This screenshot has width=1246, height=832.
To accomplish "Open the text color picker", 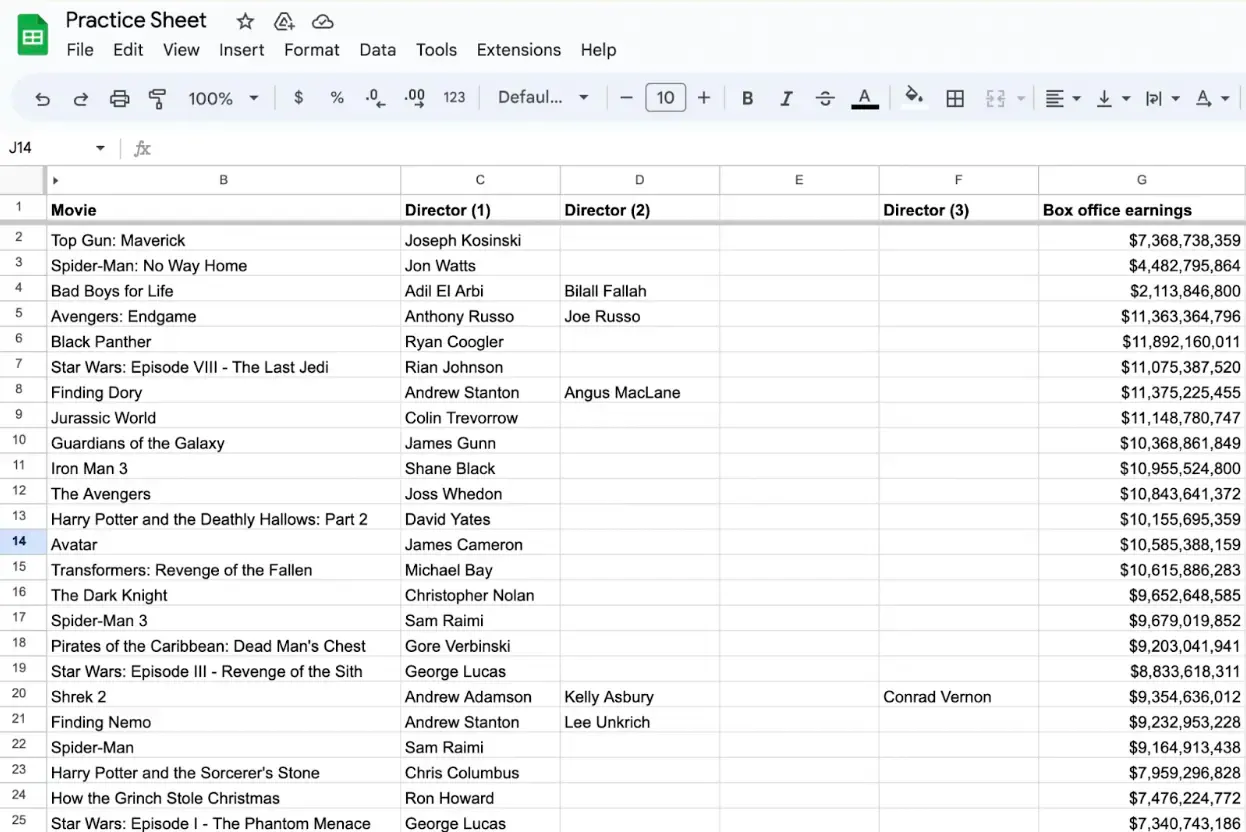I will [865, 98].
